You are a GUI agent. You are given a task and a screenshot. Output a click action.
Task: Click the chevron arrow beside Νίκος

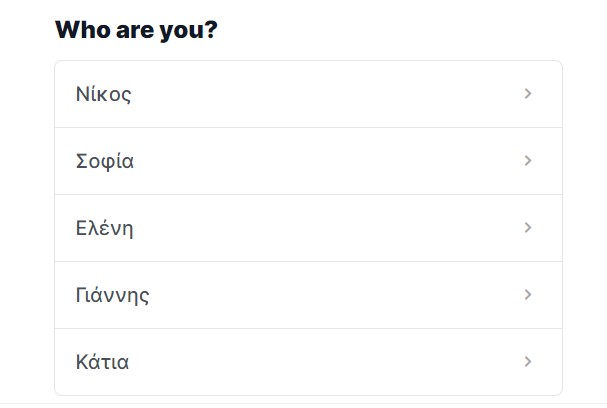tap(528, 94)
